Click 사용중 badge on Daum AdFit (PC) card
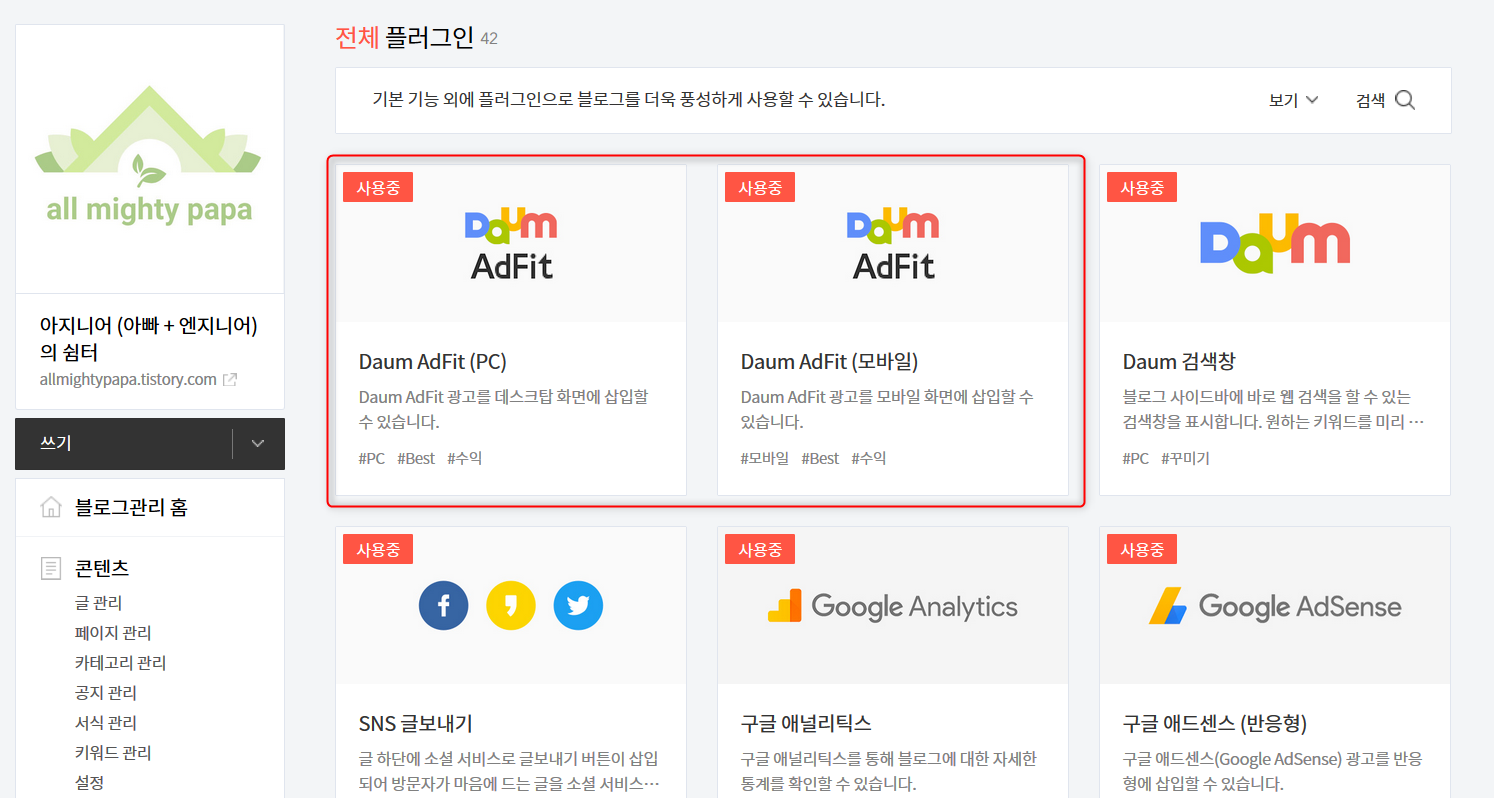1494x798 pixels. pos(378,187)
